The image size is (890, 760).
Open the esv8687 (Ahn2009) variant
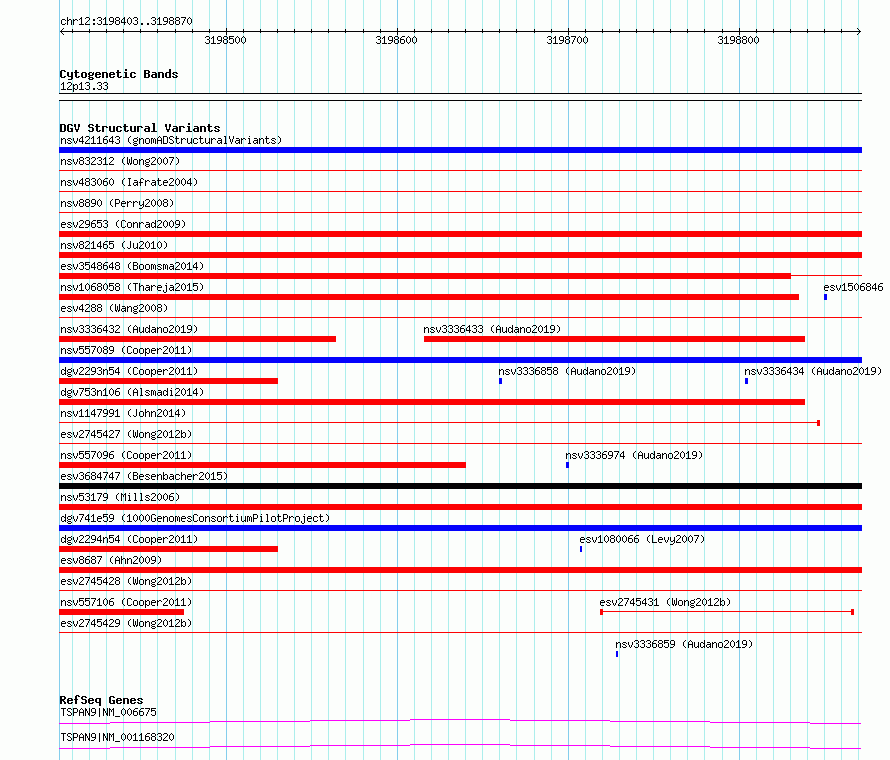(x=111, y=560)
